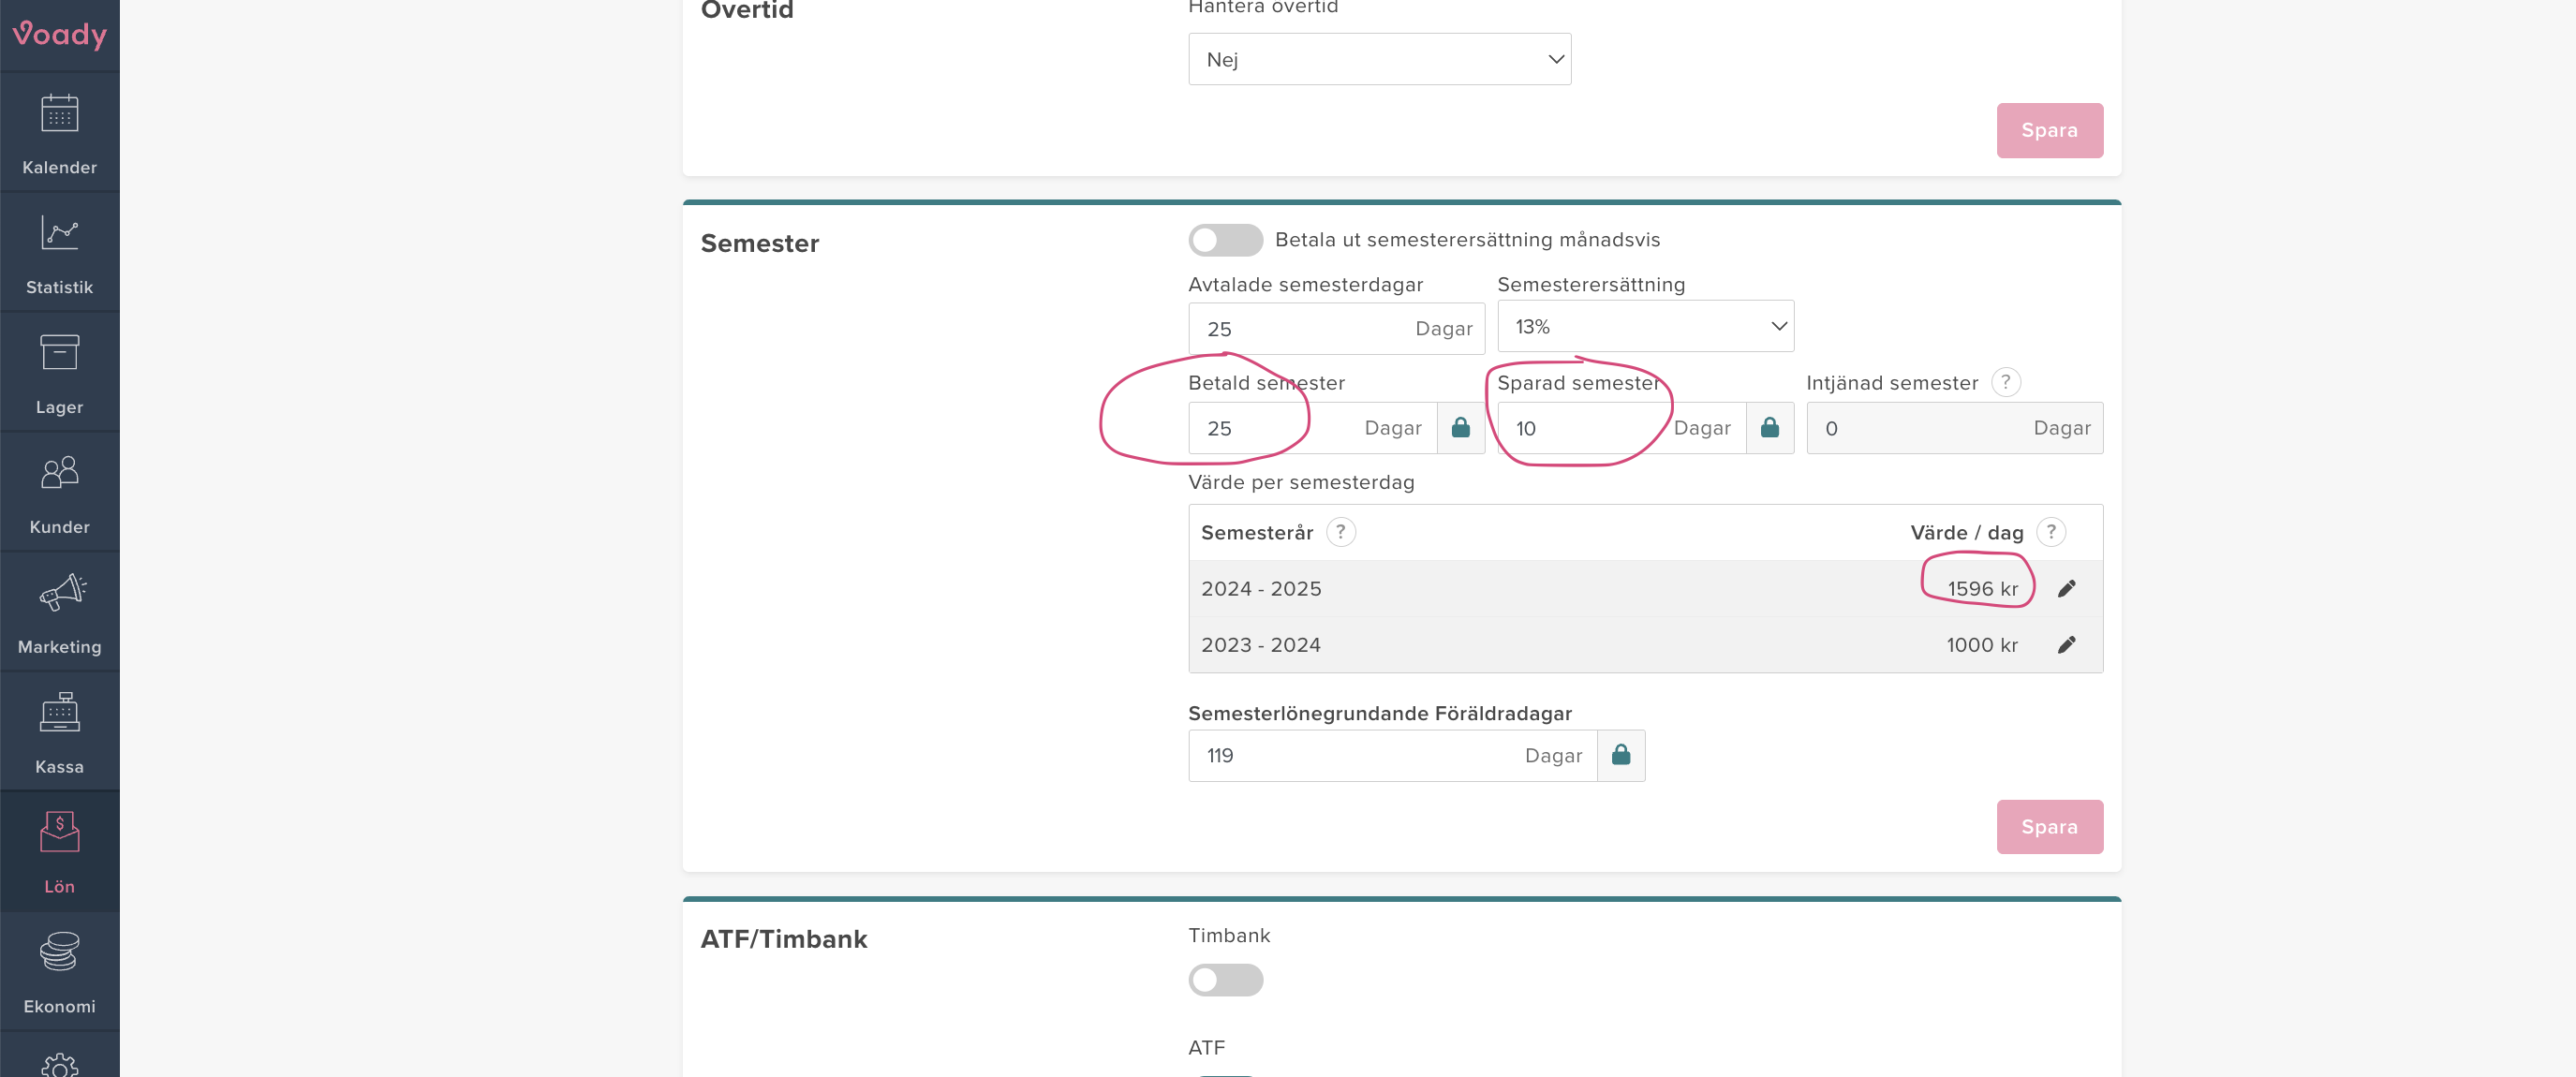Viewport: 2576px width, 1077px height.
Task: Go to Lager inventory section
Action: pyautogui.click(x=59, y=373)
